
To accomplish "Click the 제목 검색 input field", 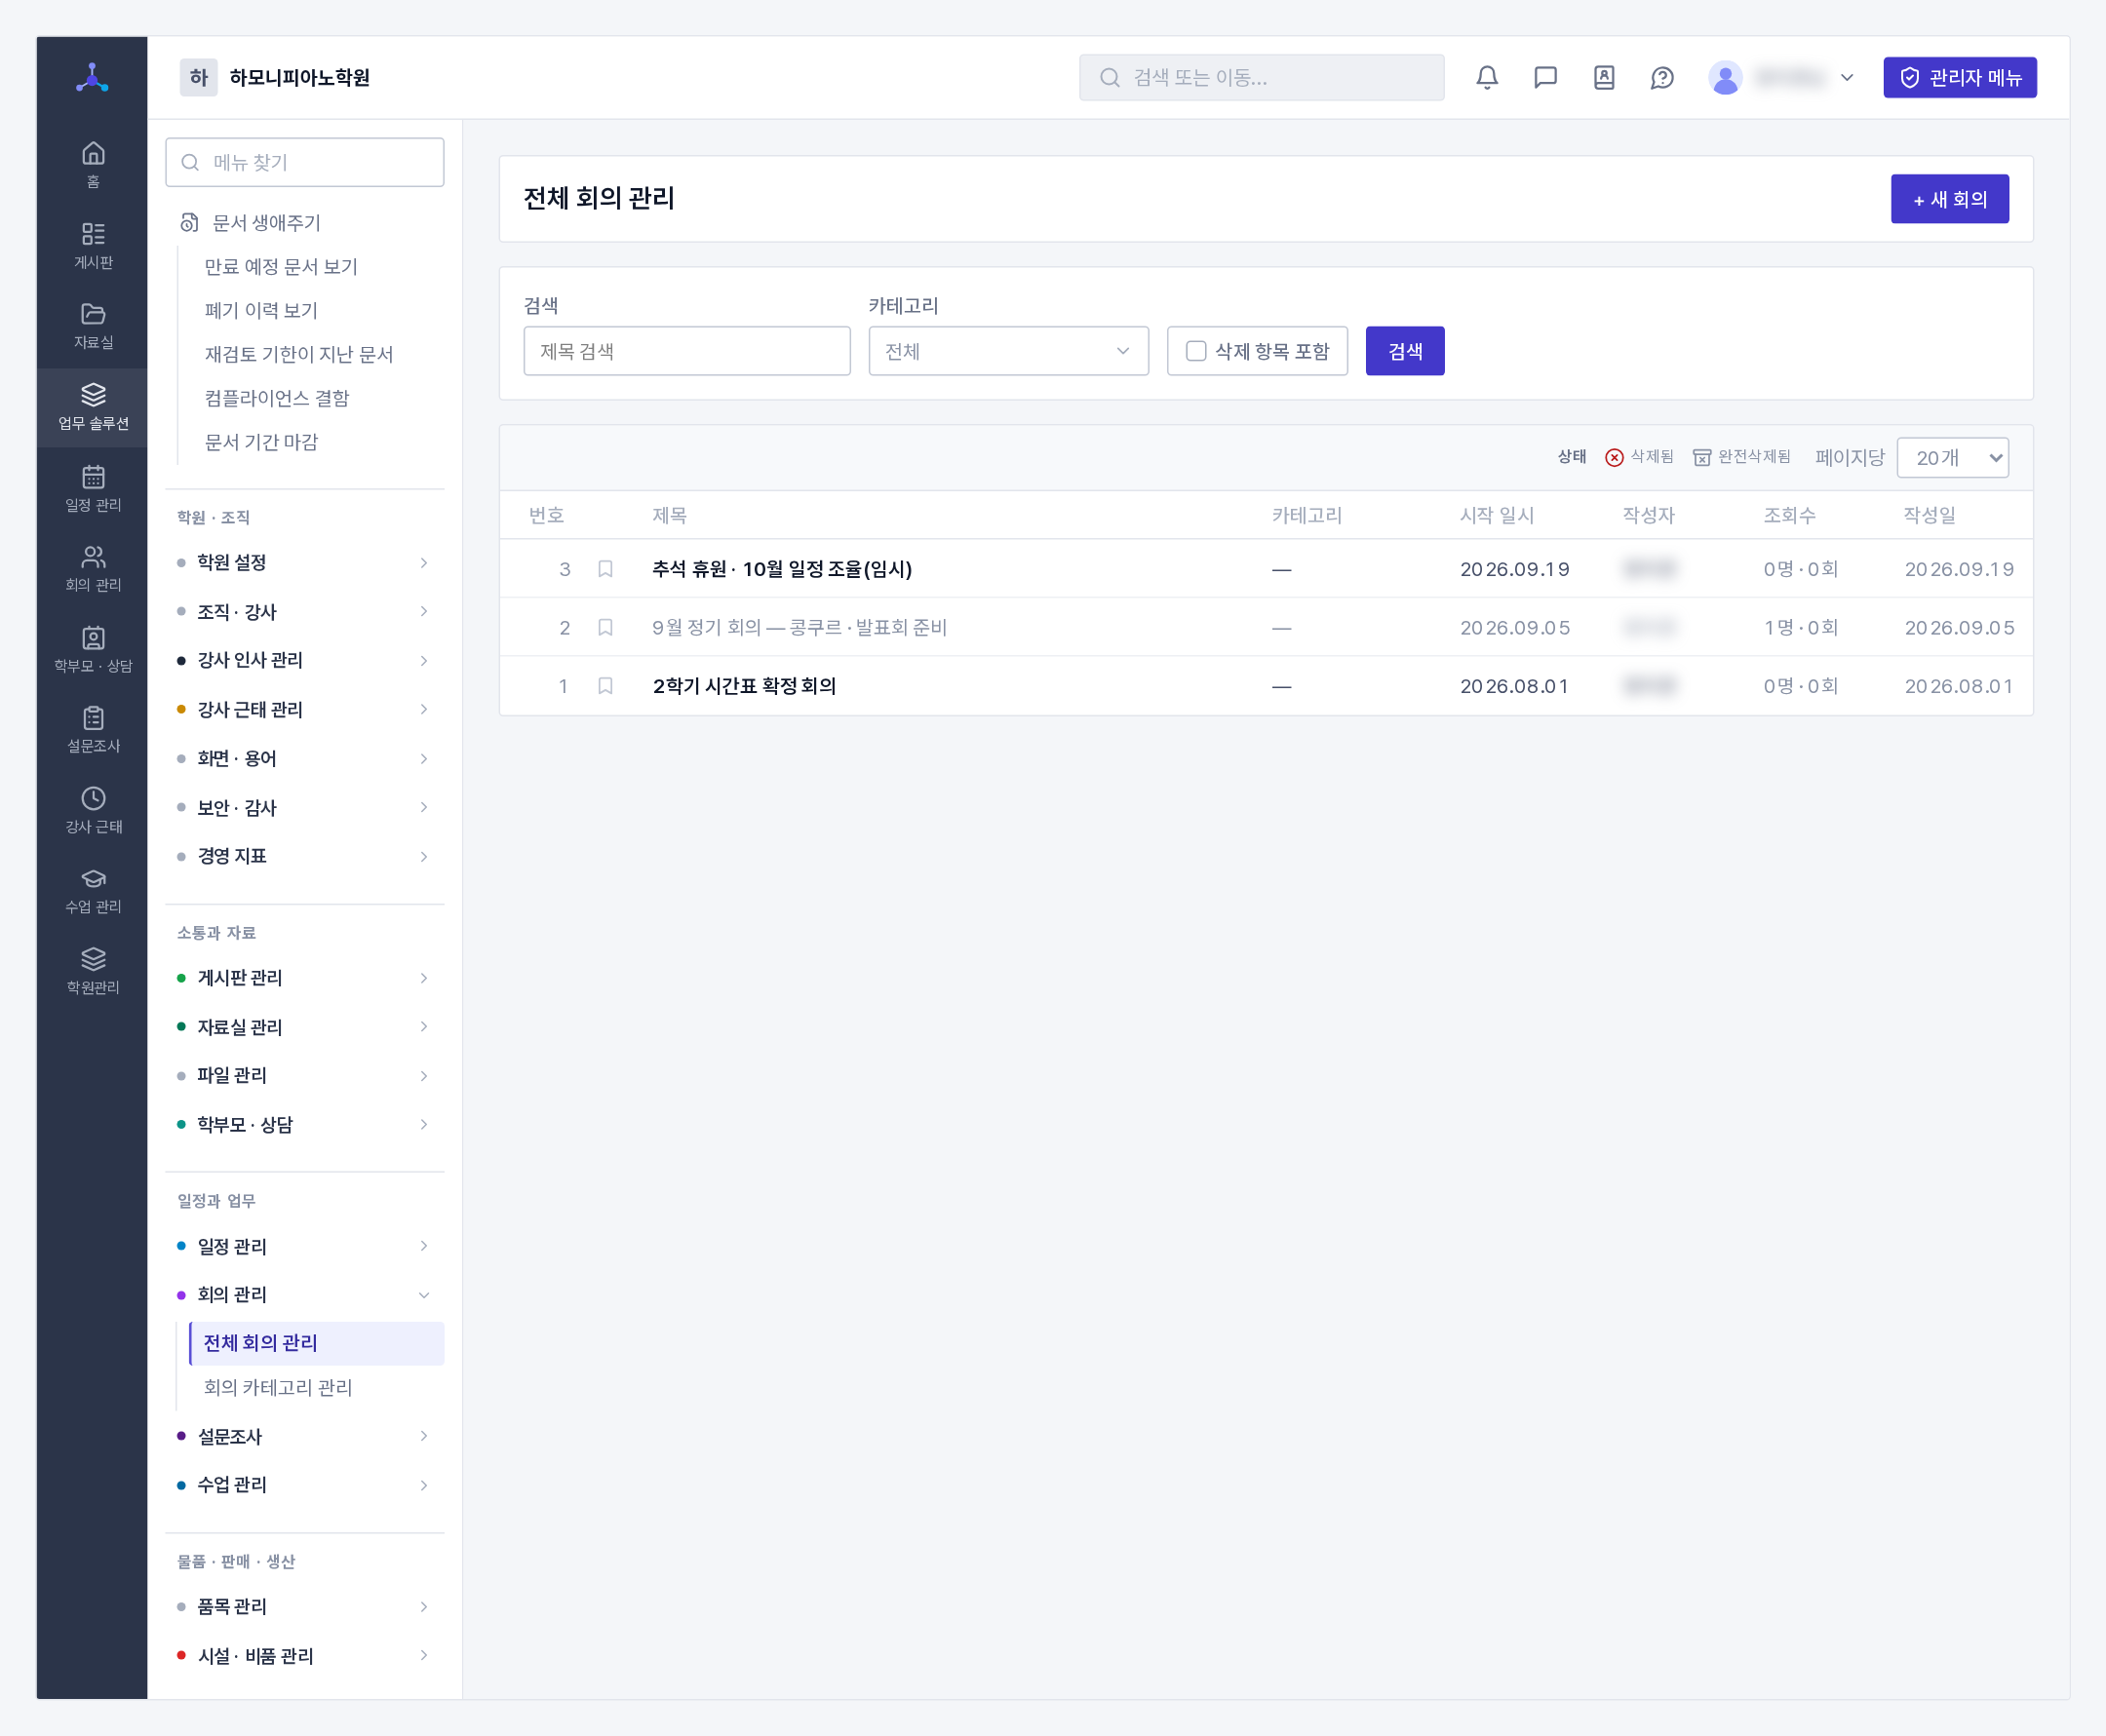I will click(x=686, y=351).
